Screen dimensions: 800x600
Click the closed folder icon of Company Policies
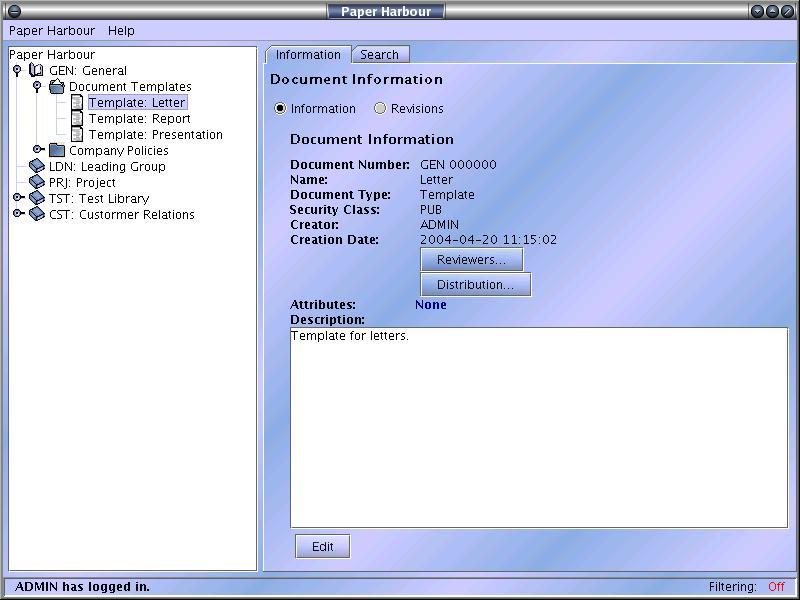57,150
